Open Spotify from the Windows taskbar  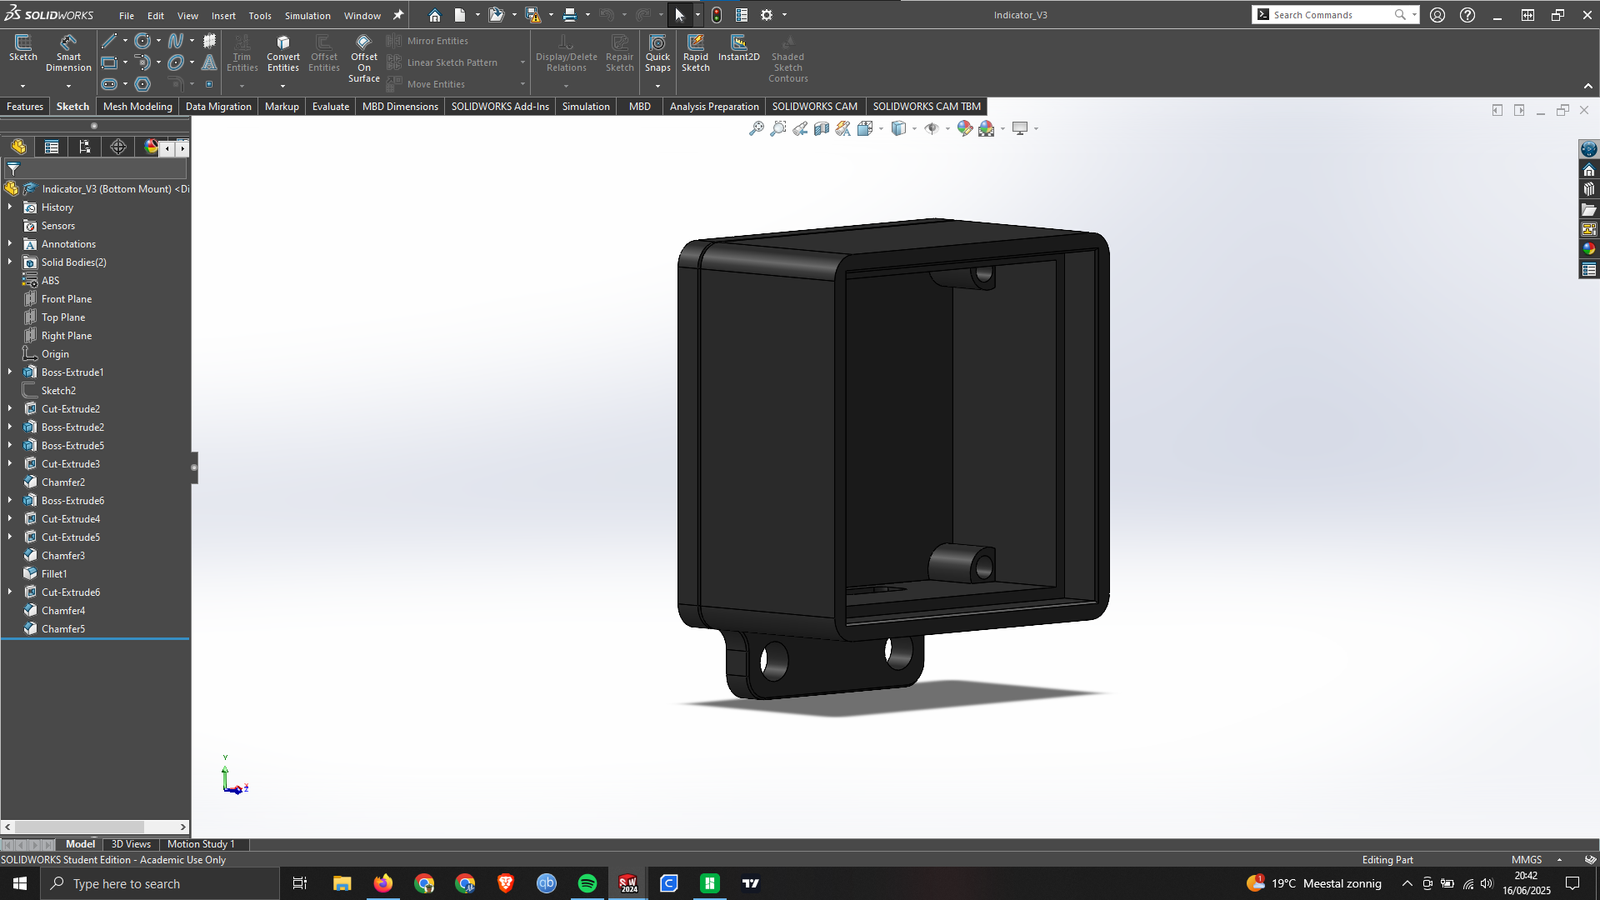click(x=587, y=883)
